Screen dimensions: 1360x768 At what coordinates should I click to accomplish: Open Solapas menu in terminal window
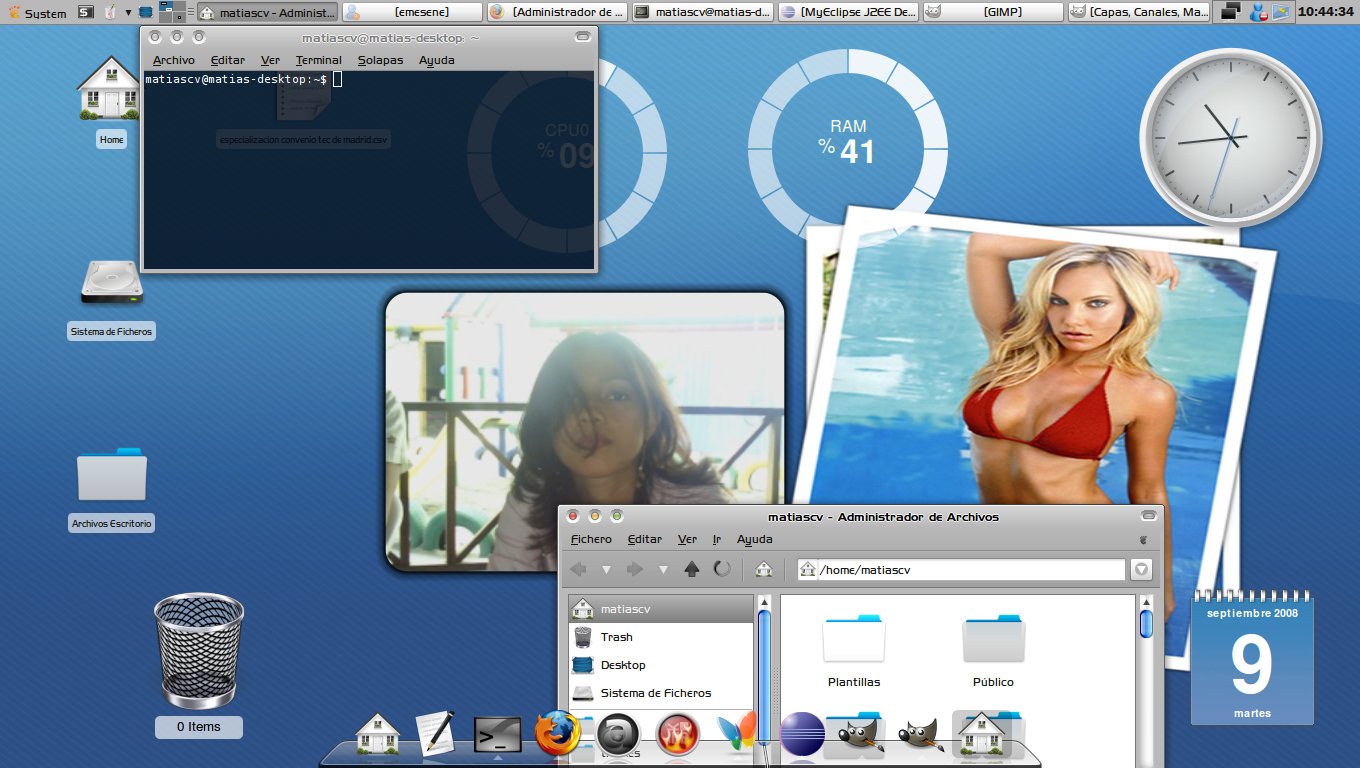tap(380, 60)
